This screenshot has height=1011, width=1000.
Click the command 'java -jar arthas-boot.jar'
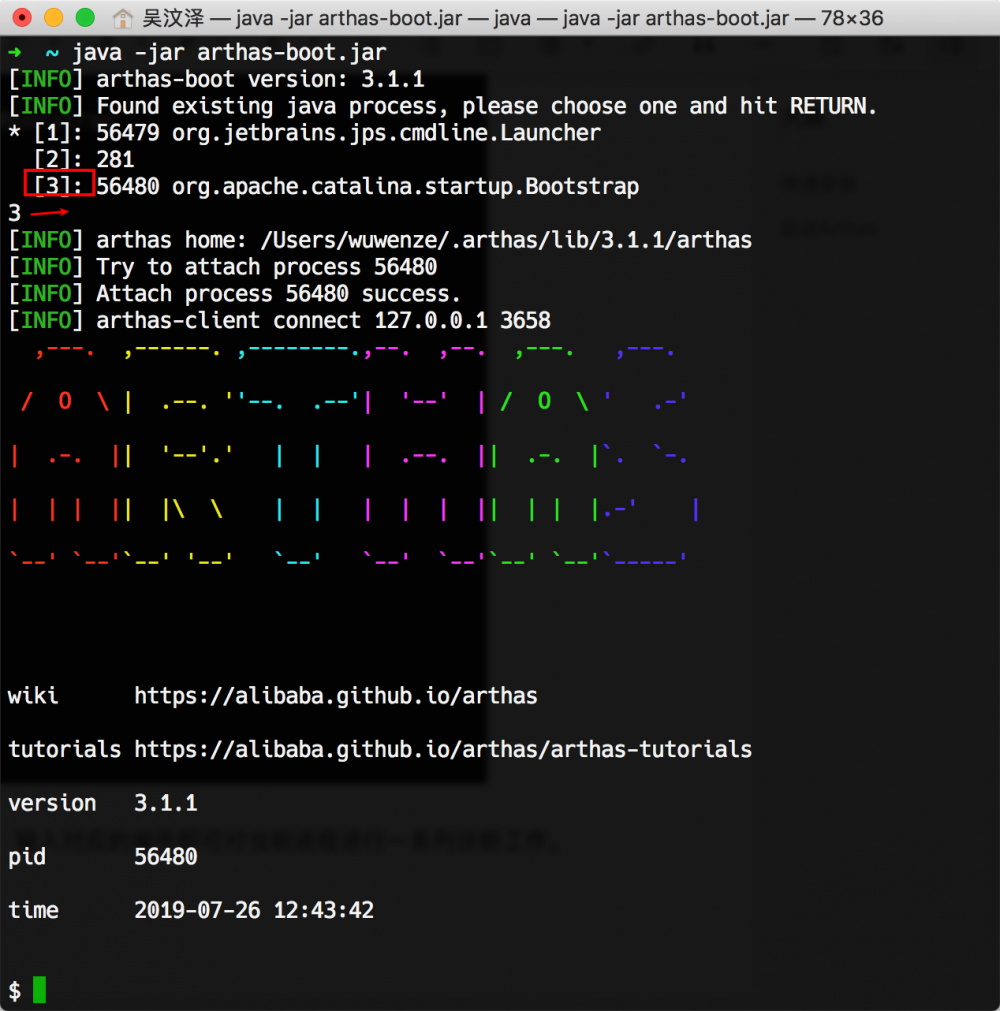[229, 52]
